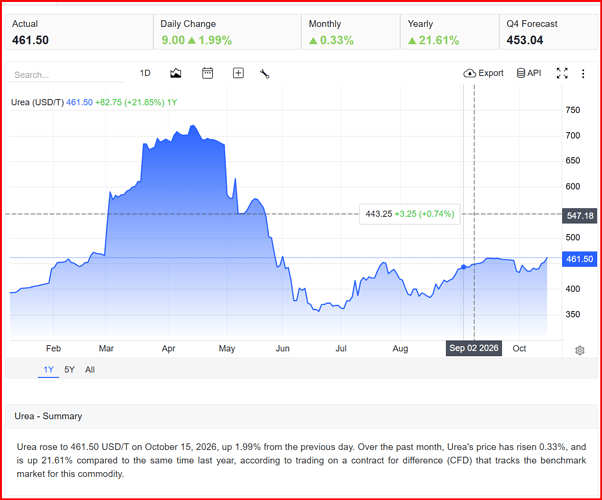Click the 350 price axis label
602x500 pixels.
click(x=572, y=315)
